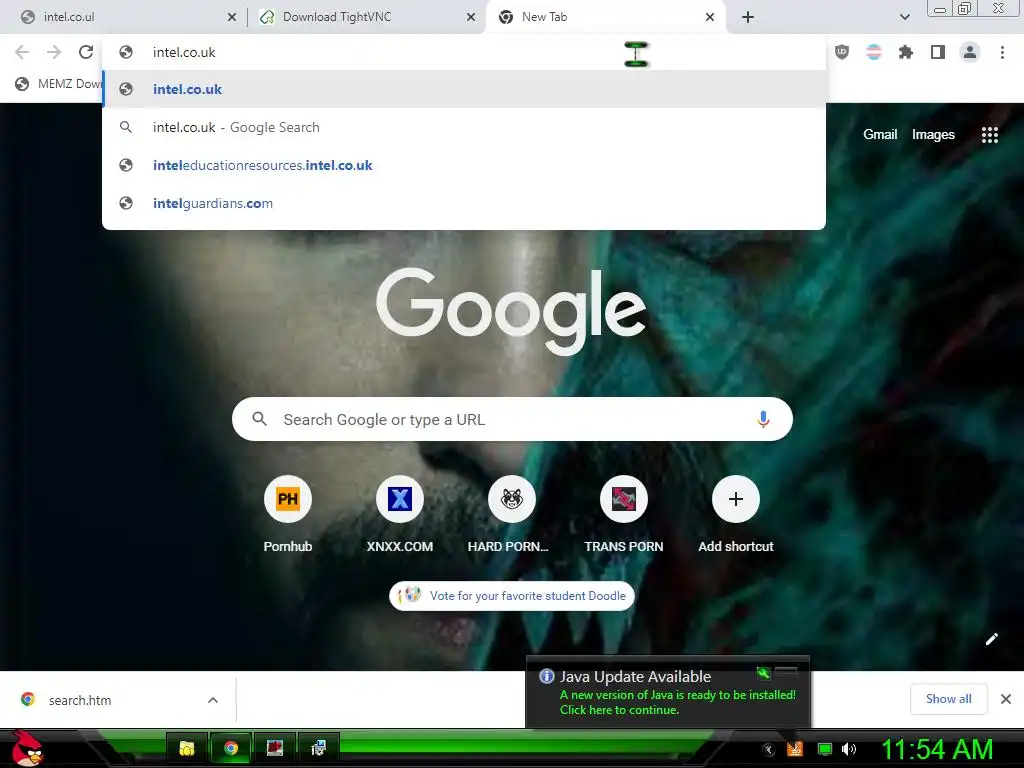Close the Download TightVNC tab

point(471,17)
